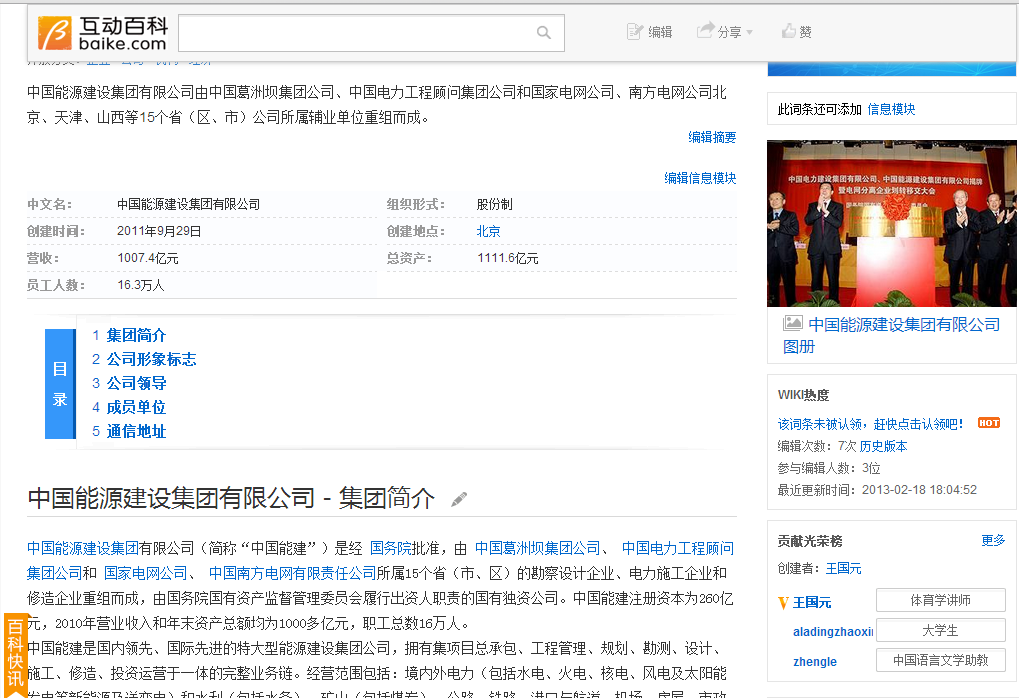This screenshot has height=698, width=1019.
Task: Jump to section 1 集团简介
Action: (x=136, y=335)
